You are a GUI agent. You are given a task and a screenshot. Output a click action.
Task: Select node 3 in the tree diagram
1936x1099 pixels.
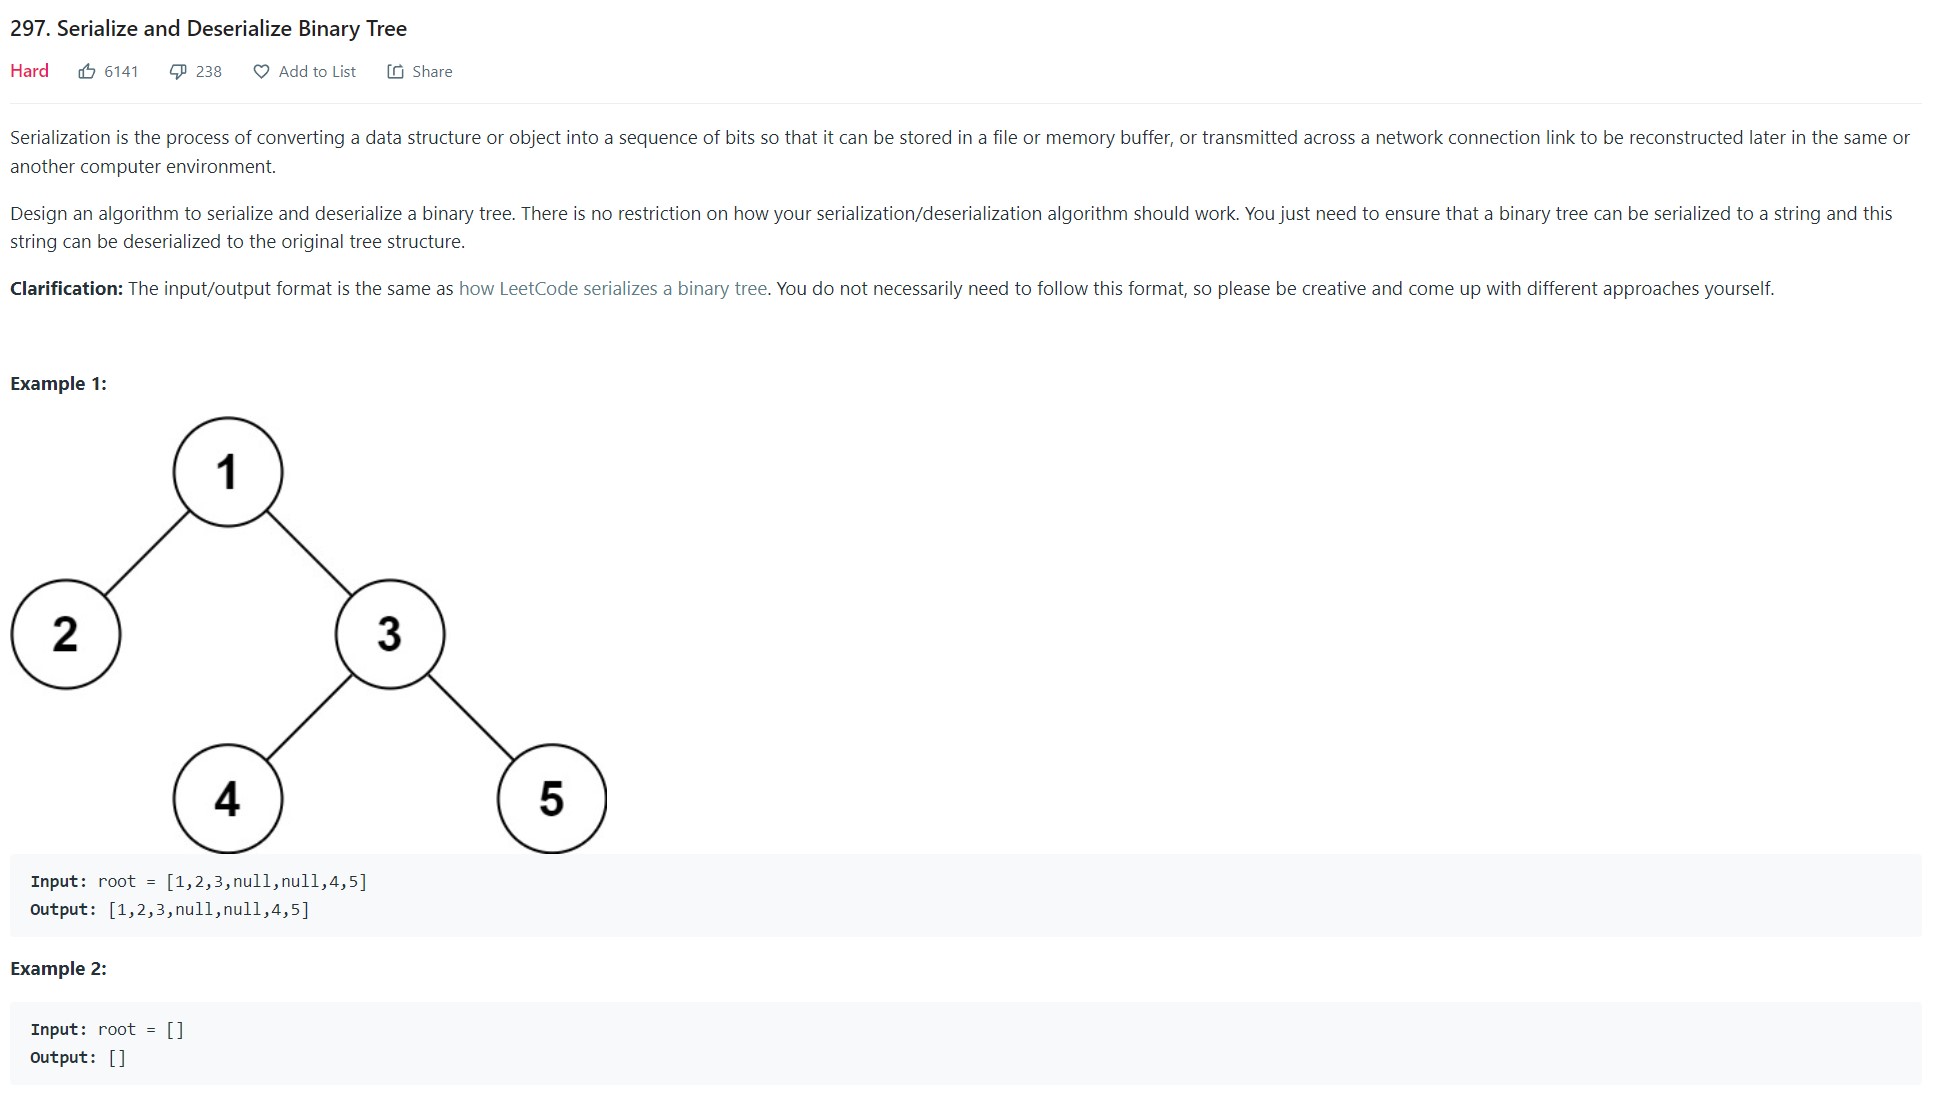click(390, 634)
